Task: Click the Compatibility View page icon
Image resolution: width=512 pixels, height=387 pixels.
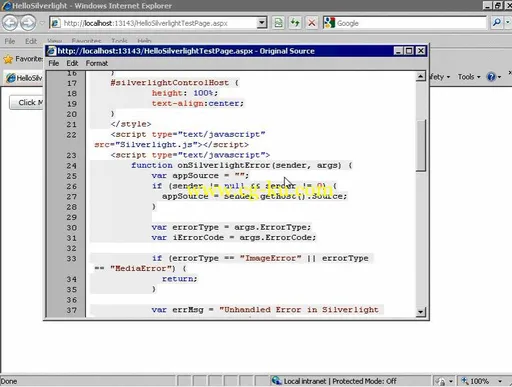Action: tap(278, 23)
